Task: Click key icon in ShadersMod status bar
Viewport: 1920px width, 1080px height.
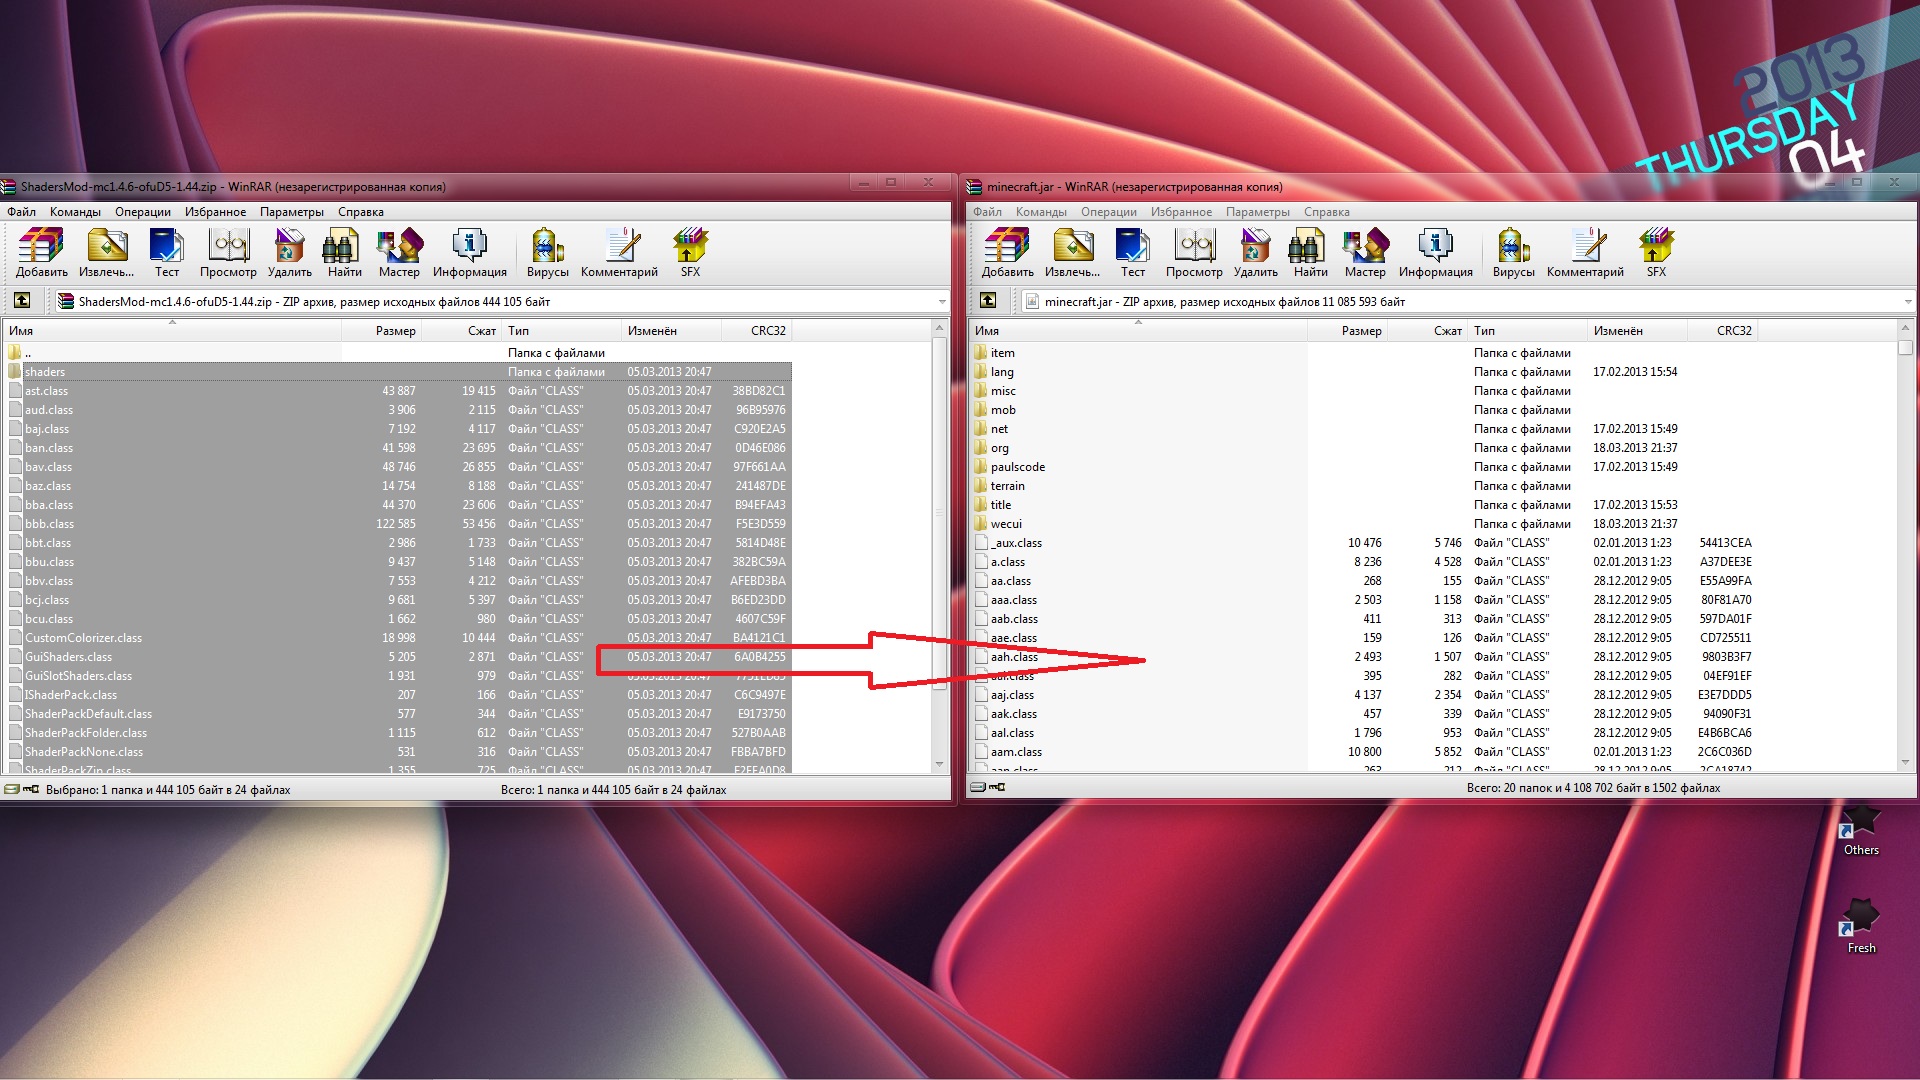Action: pos(31,789)
